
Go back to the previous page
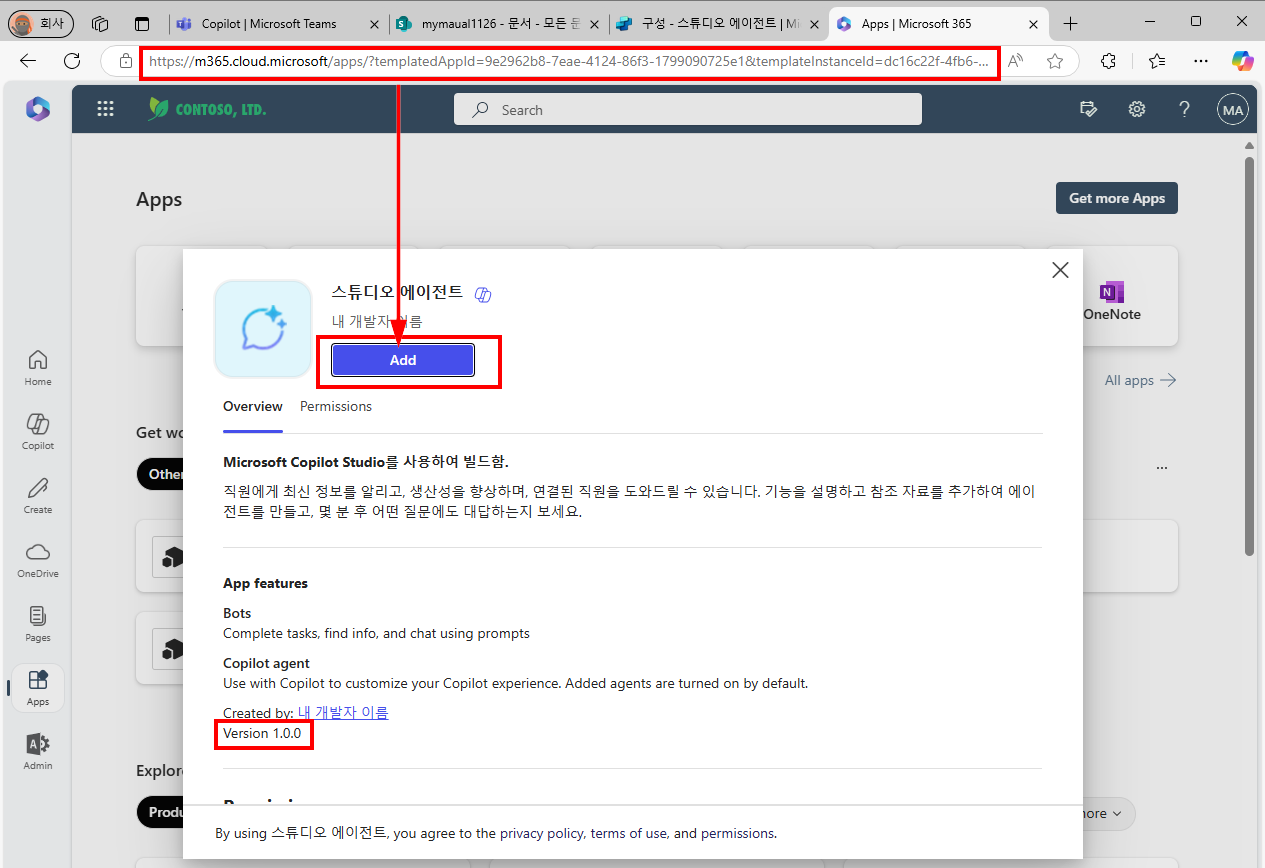pyautogui.click(x=28, y=61)
